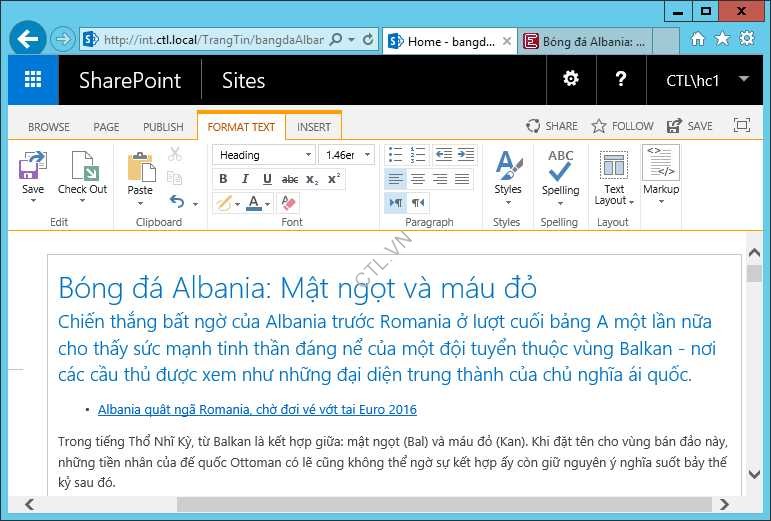
Task: Switch to the INSERT ribbon tab
Action: (x=313, y=127)
